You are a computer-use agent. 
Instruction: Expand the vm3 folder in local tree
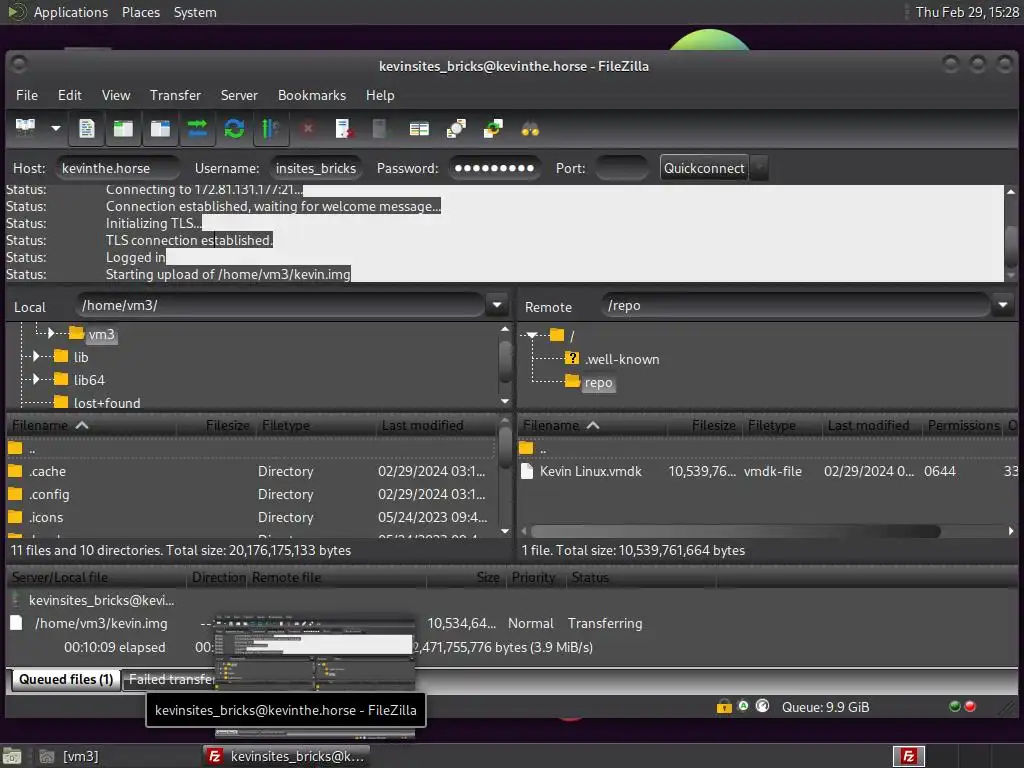pyautogui.click(x=51, y=333)
